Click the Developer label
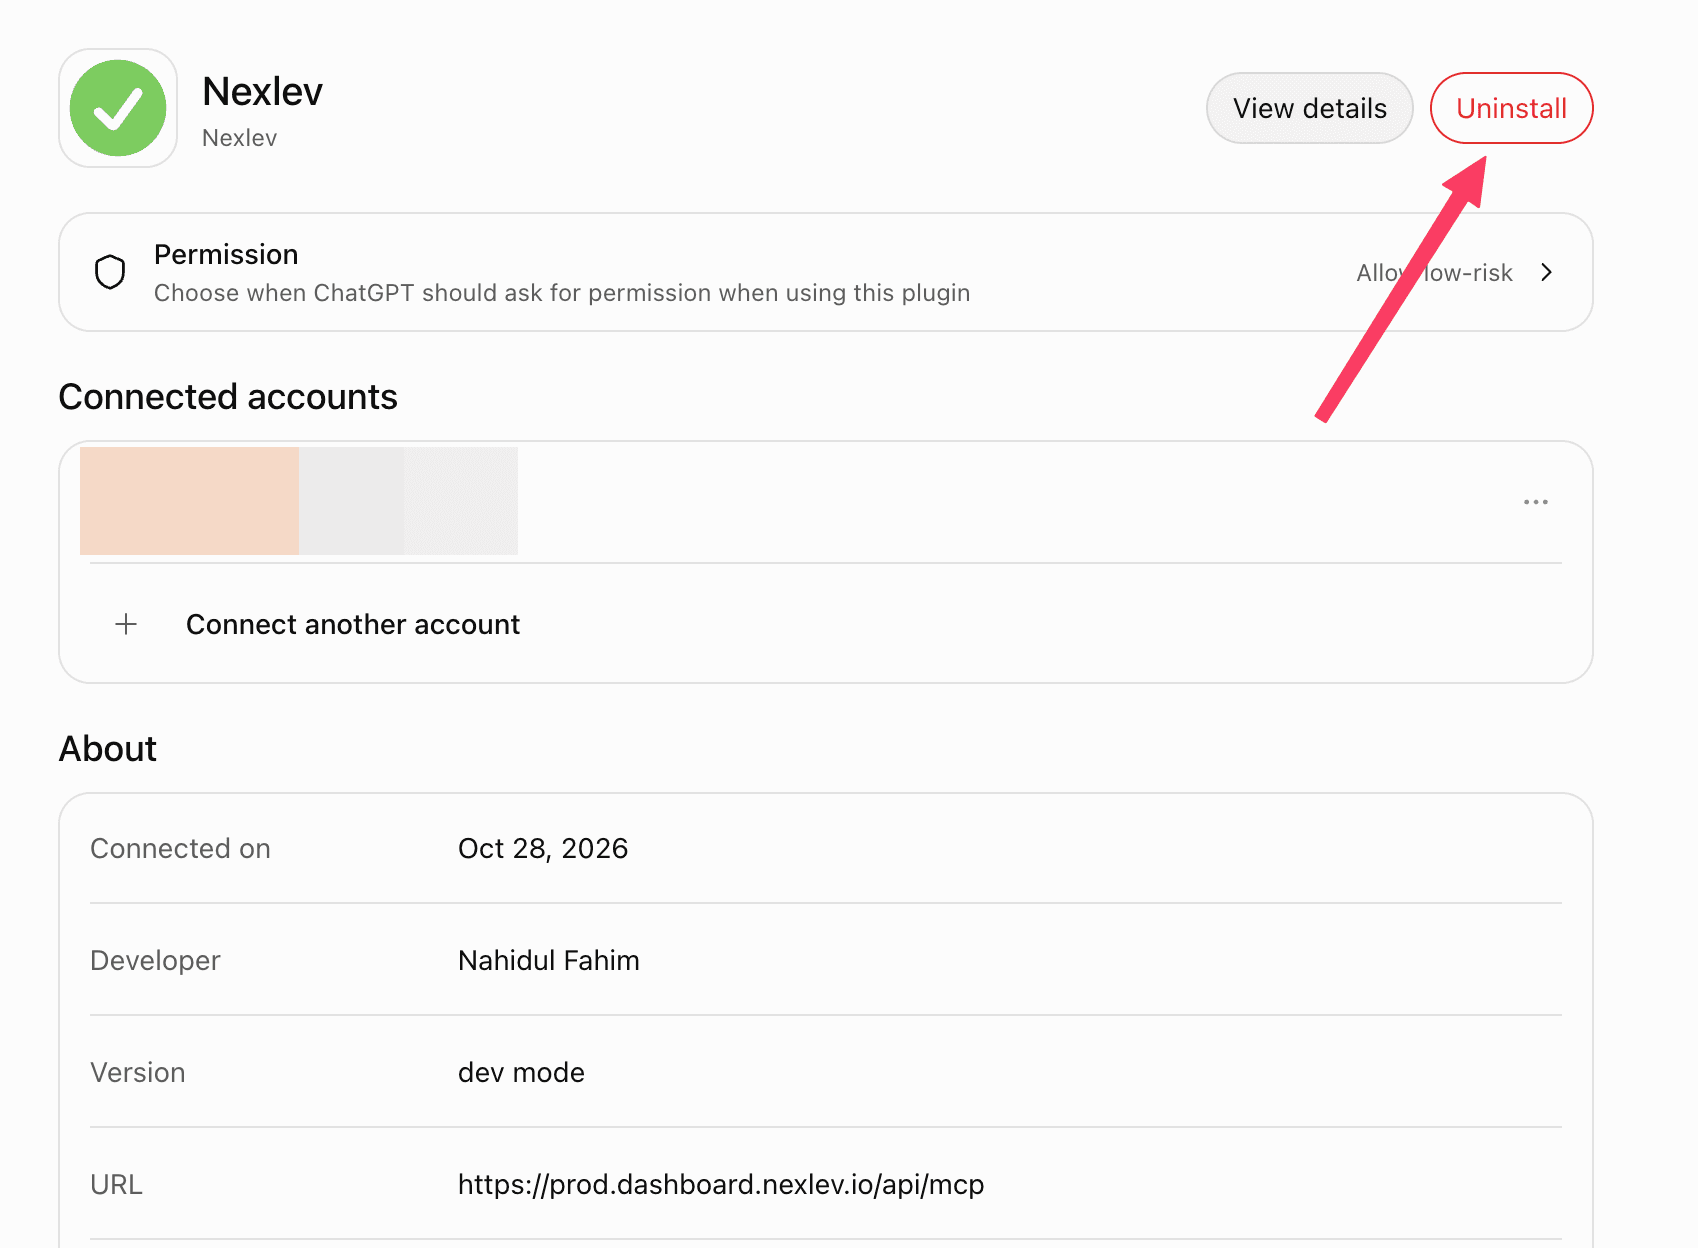 (x=155, y=960)
